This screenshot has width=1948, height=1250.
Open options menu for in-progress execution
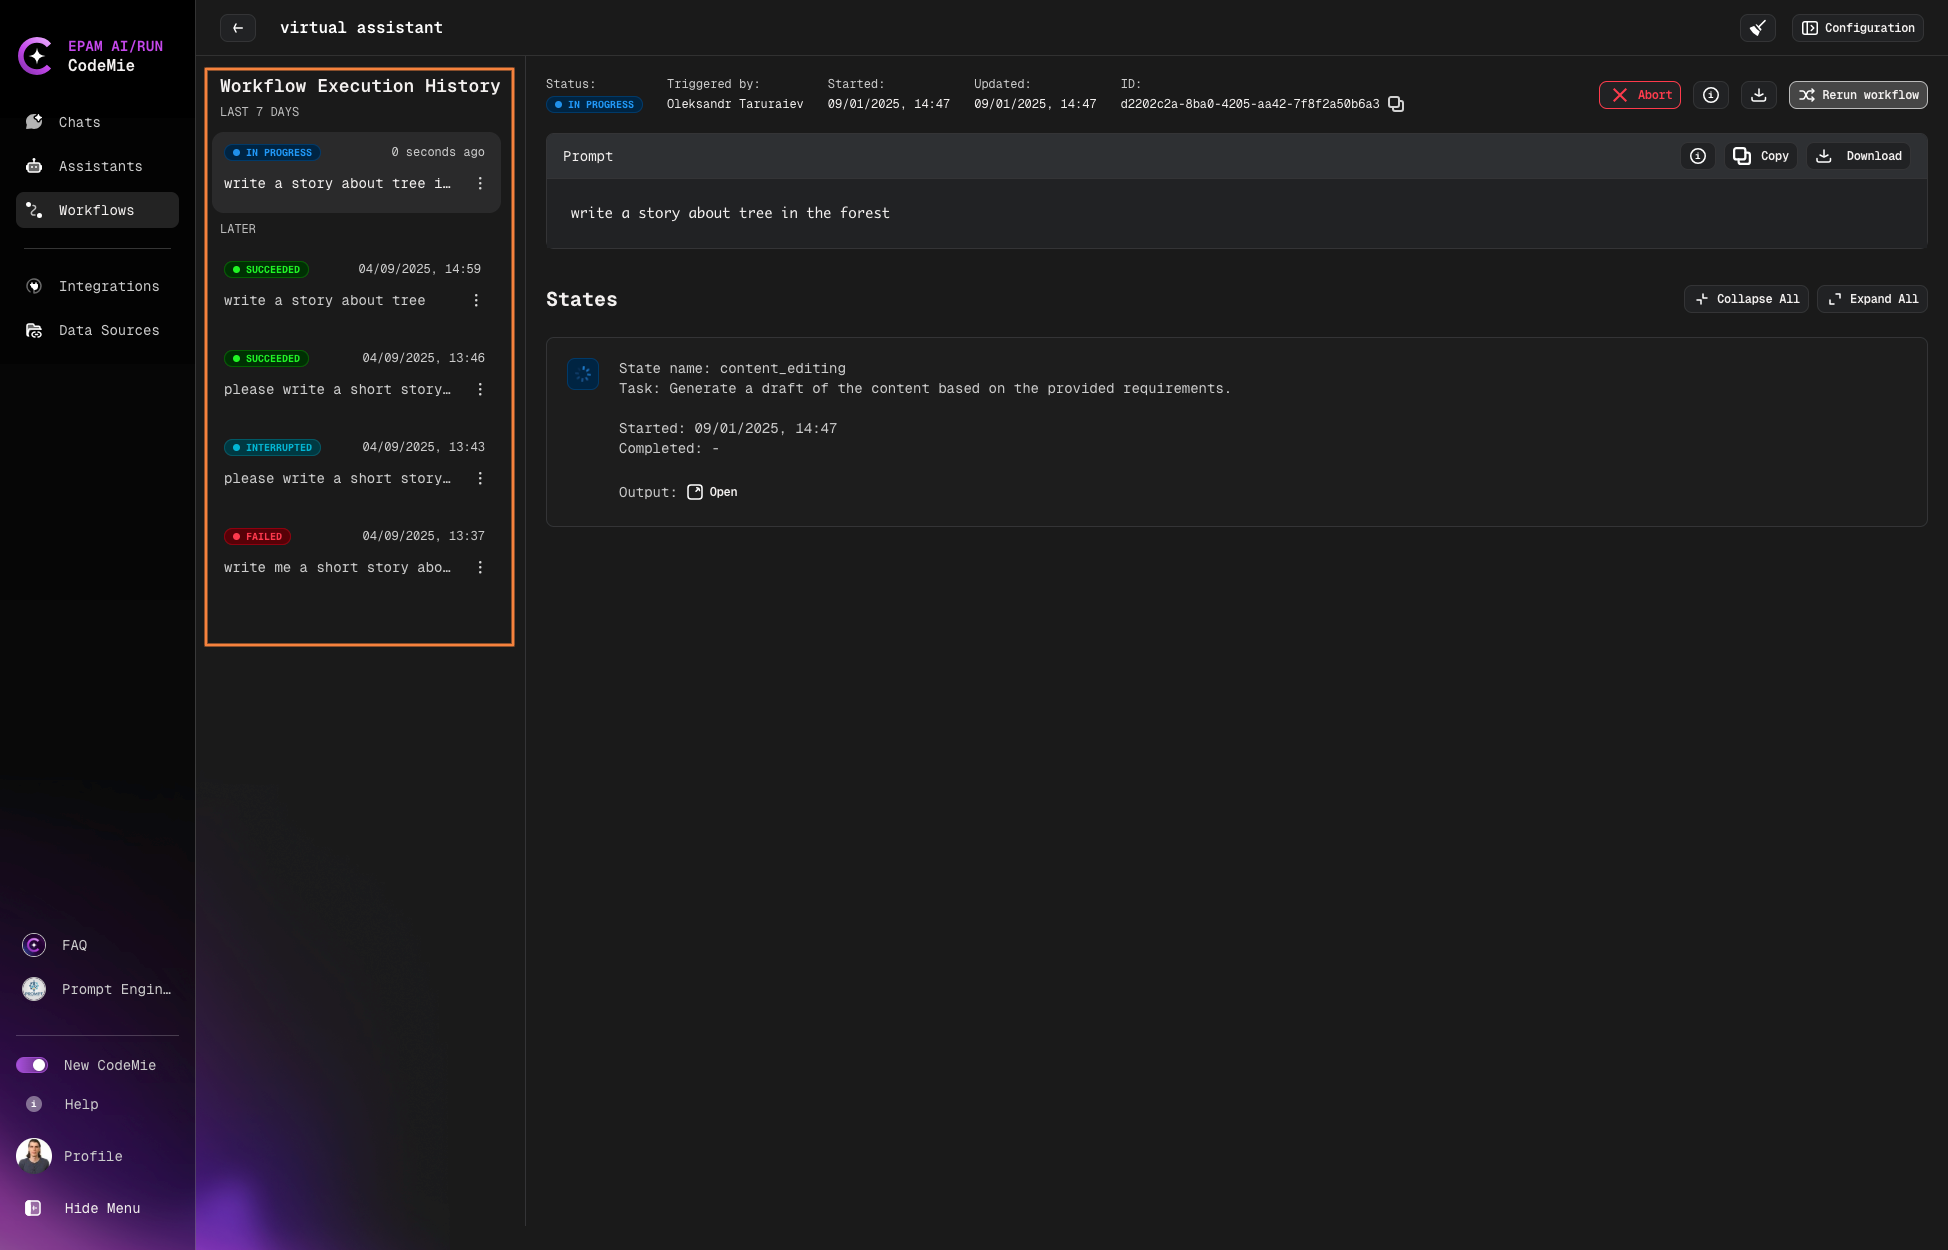[x=480, y=184]
